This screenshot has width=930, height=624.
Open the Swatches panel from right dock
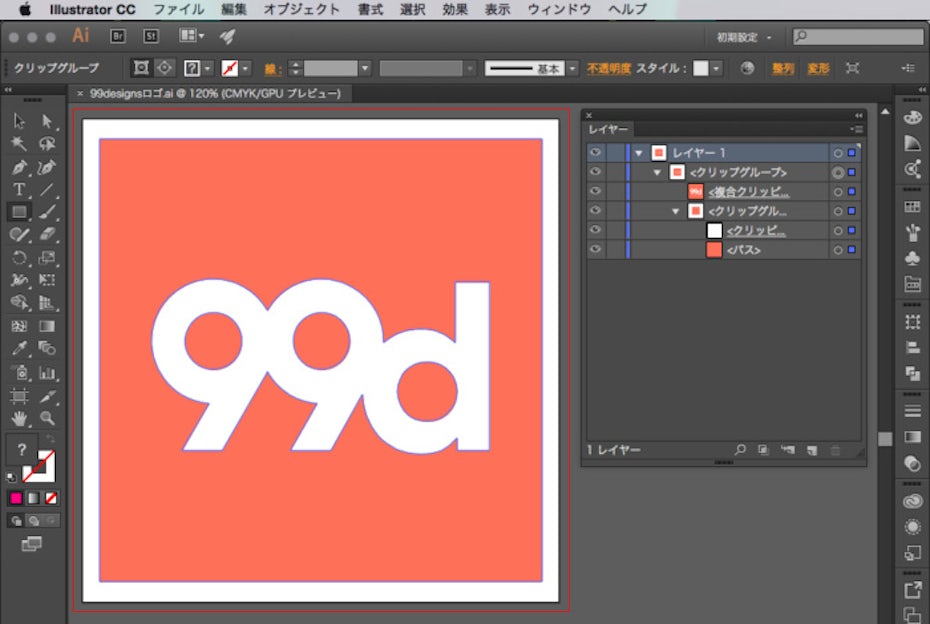point(911,206)
